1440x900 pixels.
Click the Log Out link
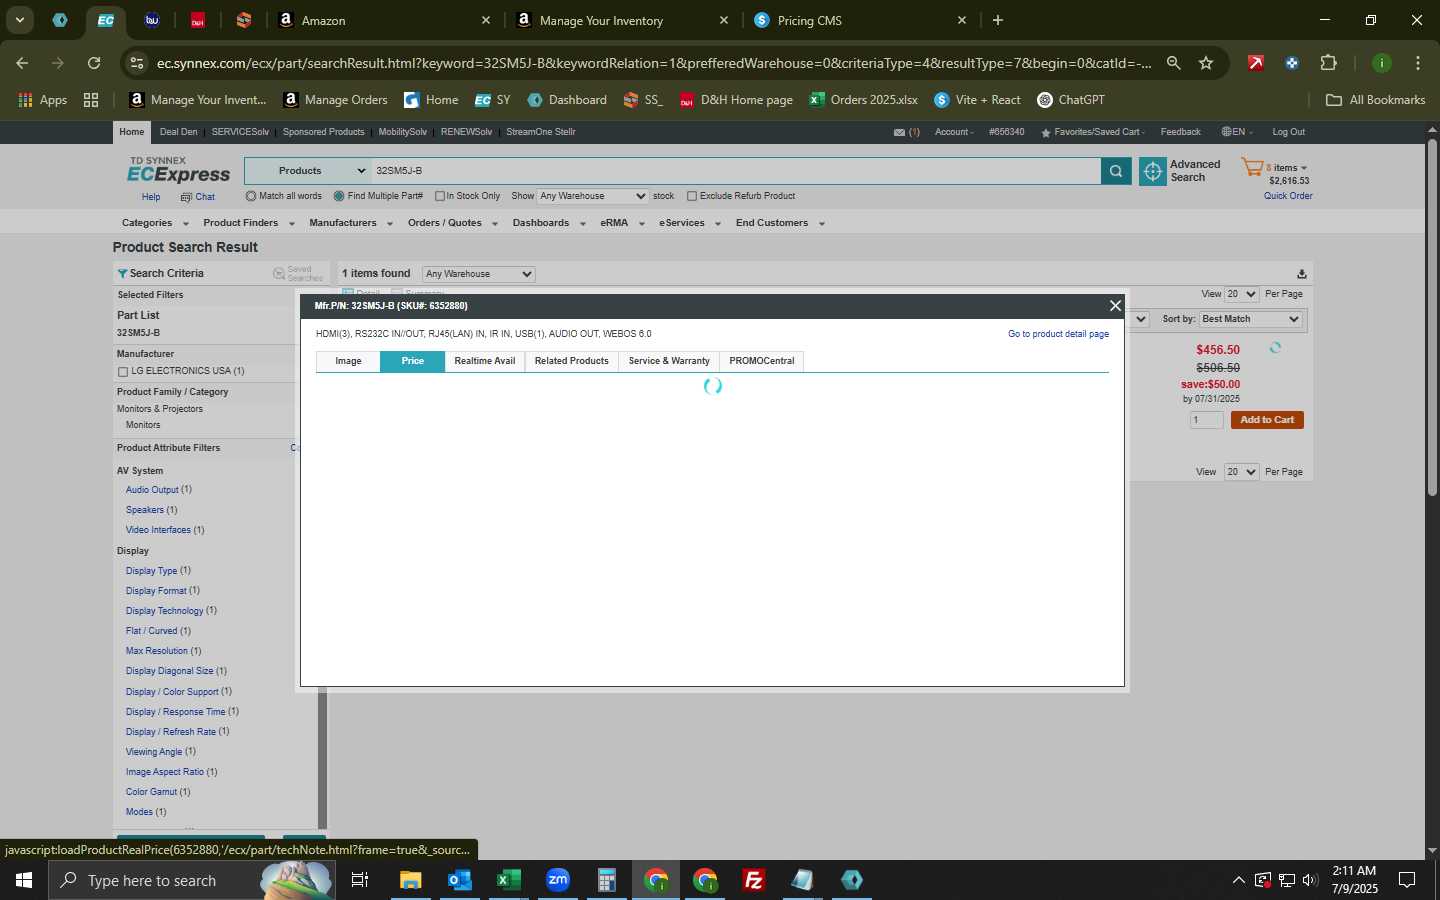click(1288, 132)
